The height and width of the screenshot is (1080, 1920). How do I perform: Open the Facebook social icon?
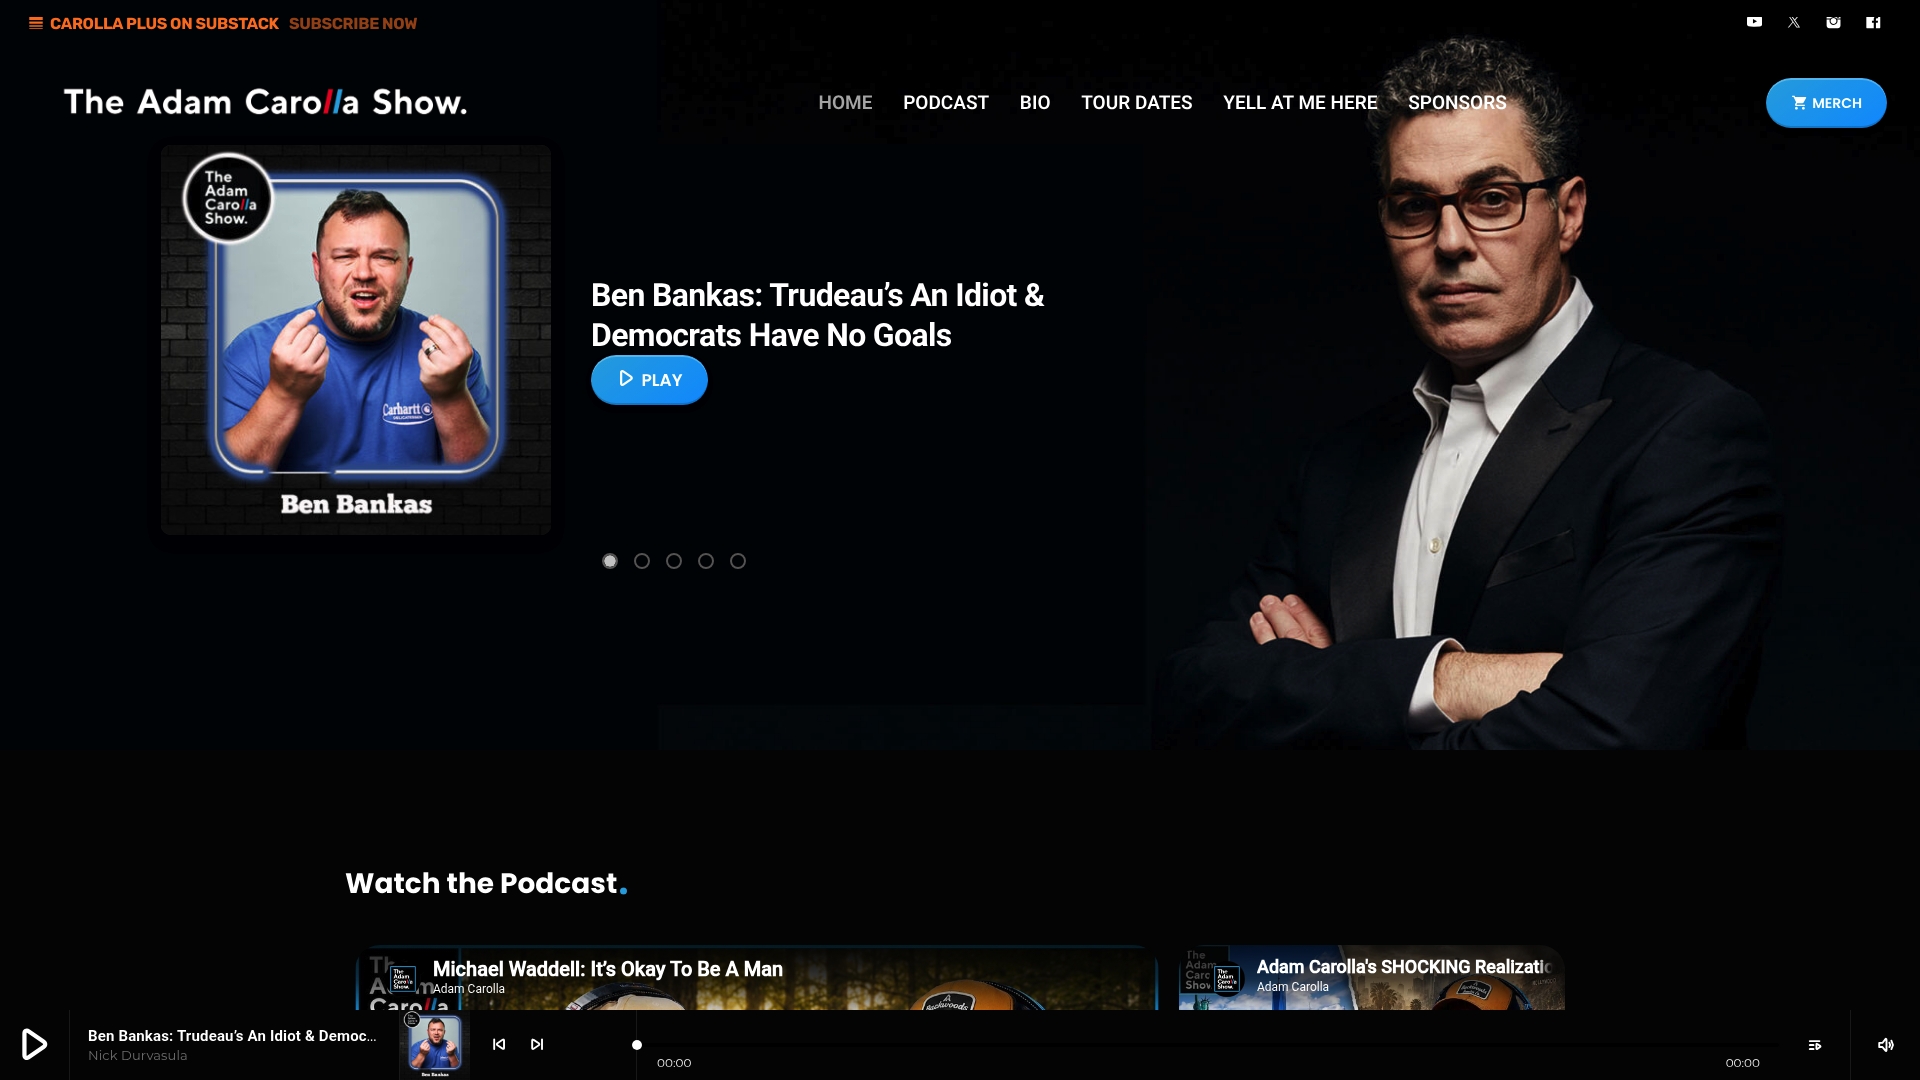[1873, 22]
